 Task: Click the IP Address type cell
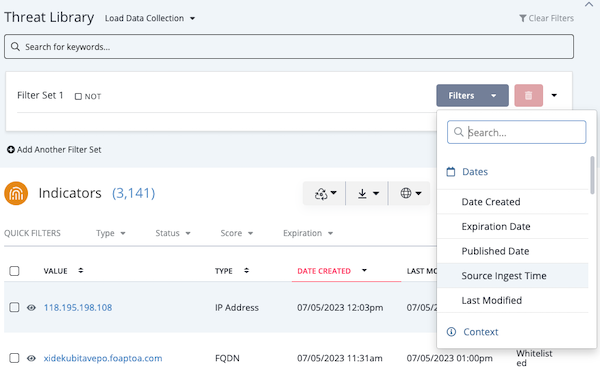point(237,308)
